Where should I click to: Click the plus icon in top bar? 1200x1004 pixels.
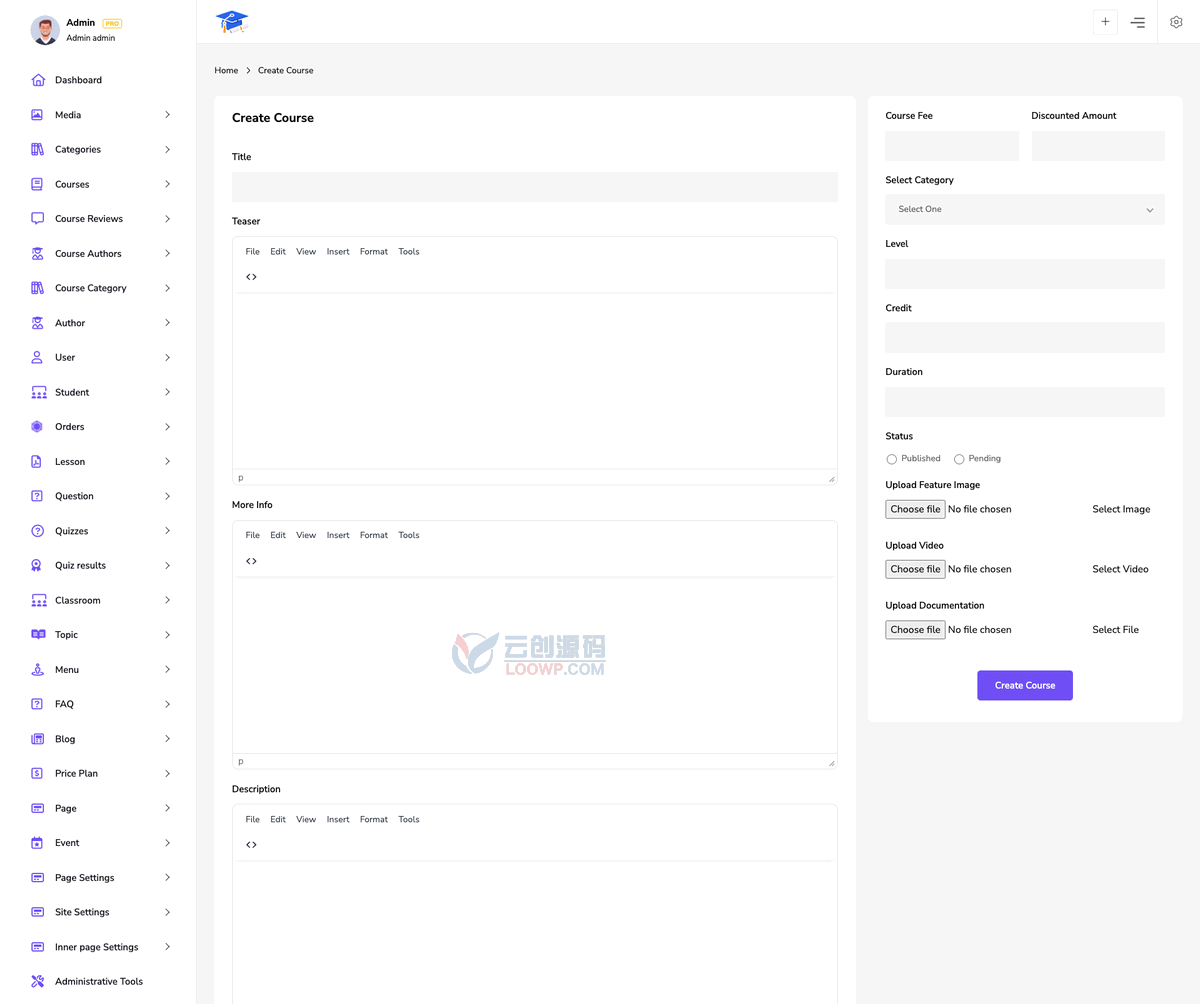pyautogui.click(x=1105, y=22)
